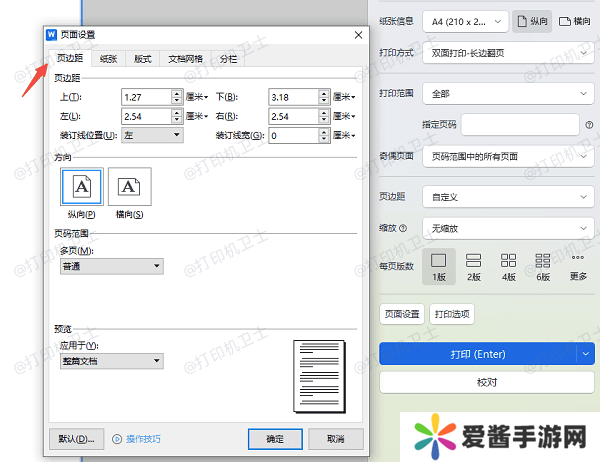The width and height of the screenshot is (600, 462).
Task: Toggle 横向 orientation in print panel
Action: (x=573, y=20)
